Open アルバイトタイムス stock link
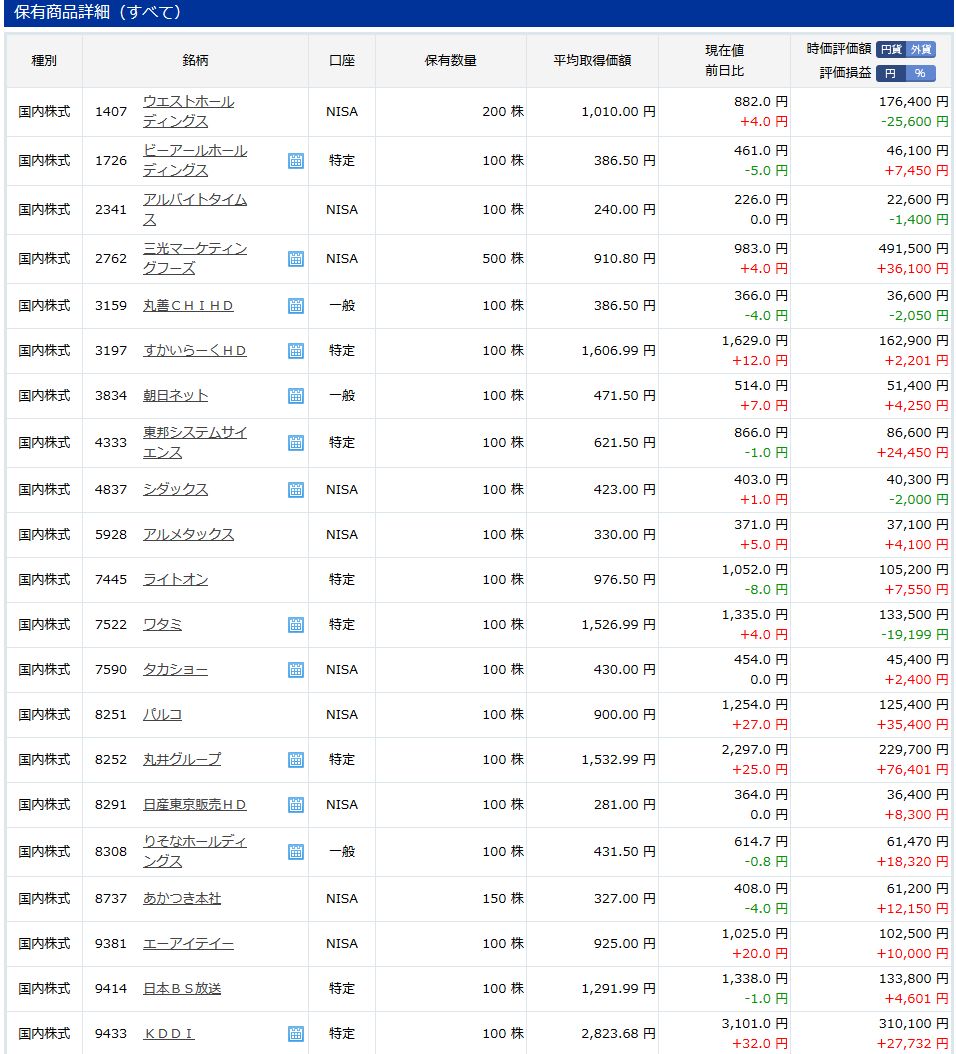 click(x=195, y=210)
